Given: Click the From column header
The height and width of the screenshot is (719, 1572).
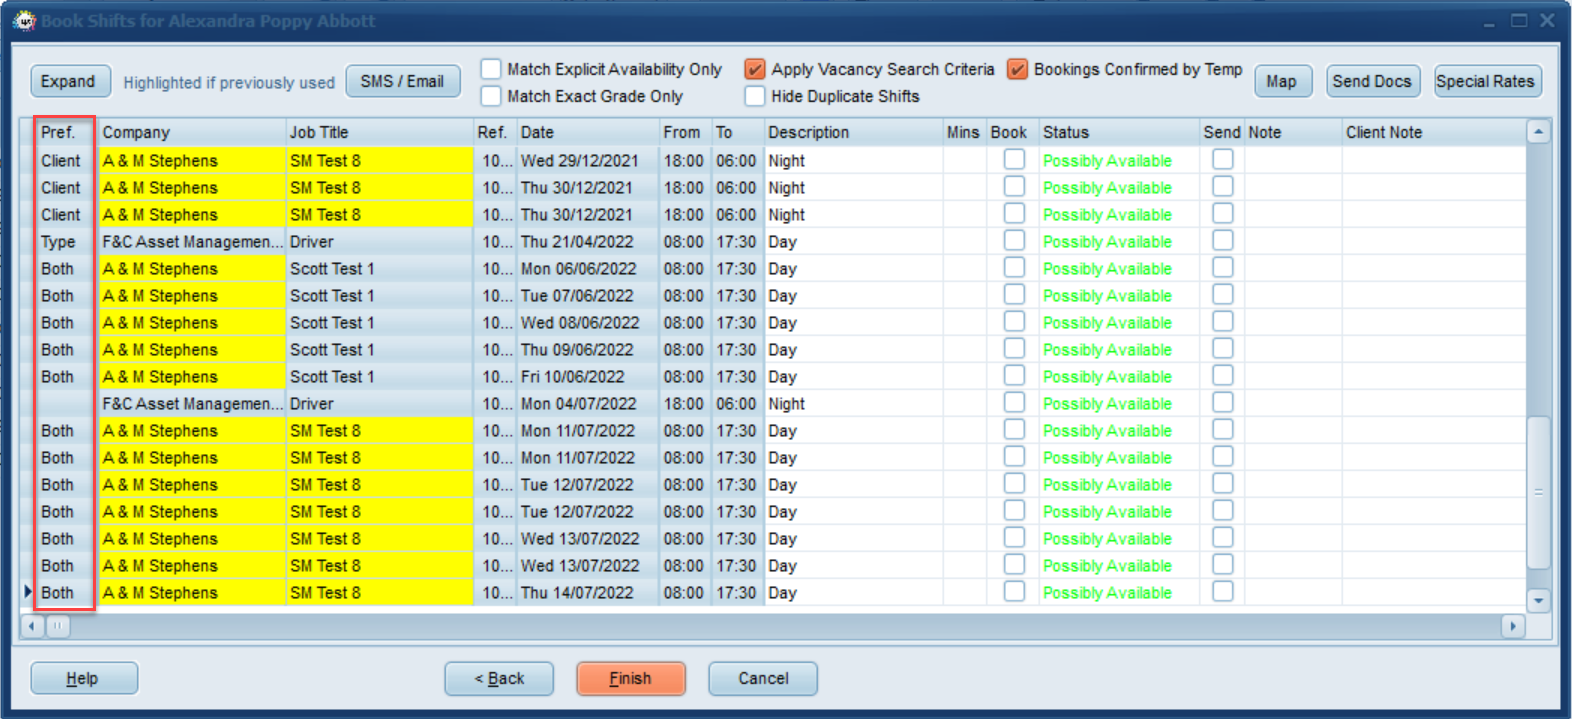Looking at the screenshot, I should pos(685,132).
